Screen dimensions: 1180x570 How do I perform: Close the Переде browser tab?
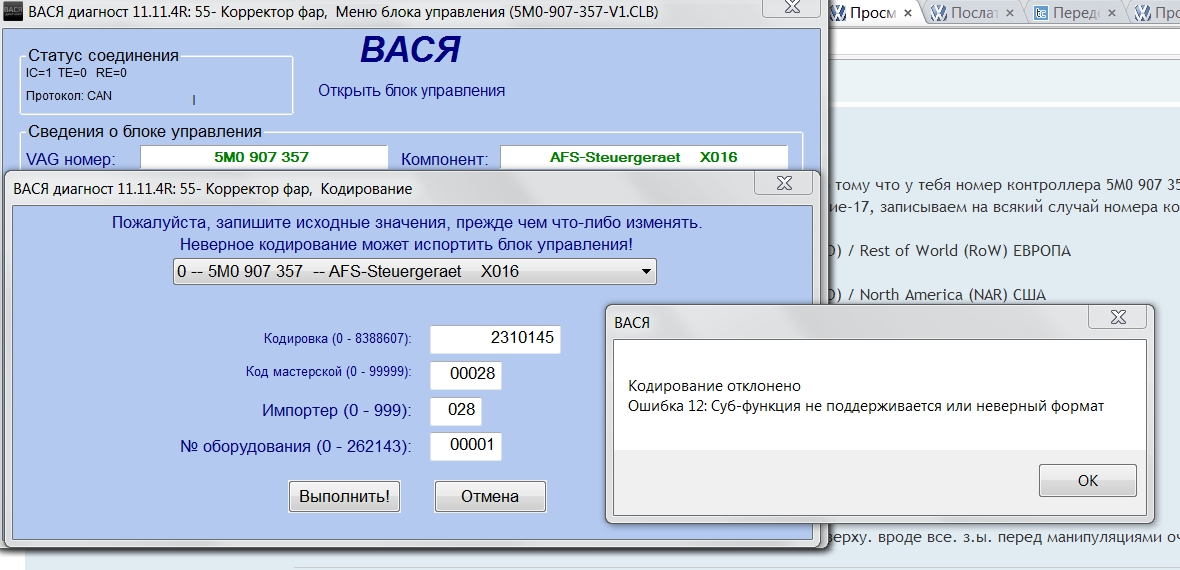point(1112,14)
